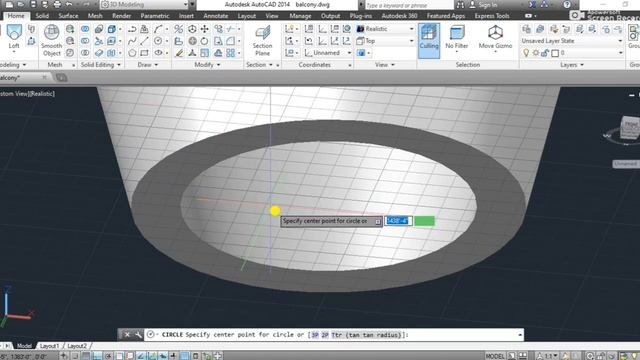Select the Rectangle tool in Draw panel
This screenshot has height=360, width=640.
click(144, 53)
